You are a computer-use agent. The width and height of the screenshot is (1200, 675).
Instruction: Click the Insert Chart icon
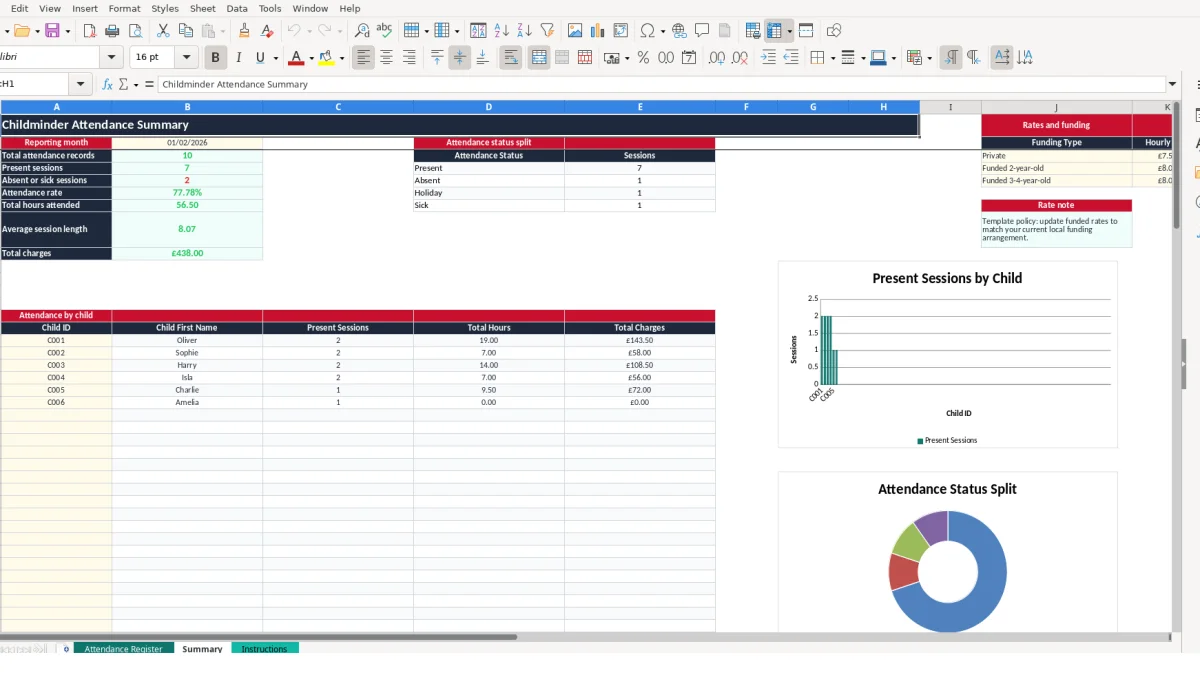coord(598,31)
